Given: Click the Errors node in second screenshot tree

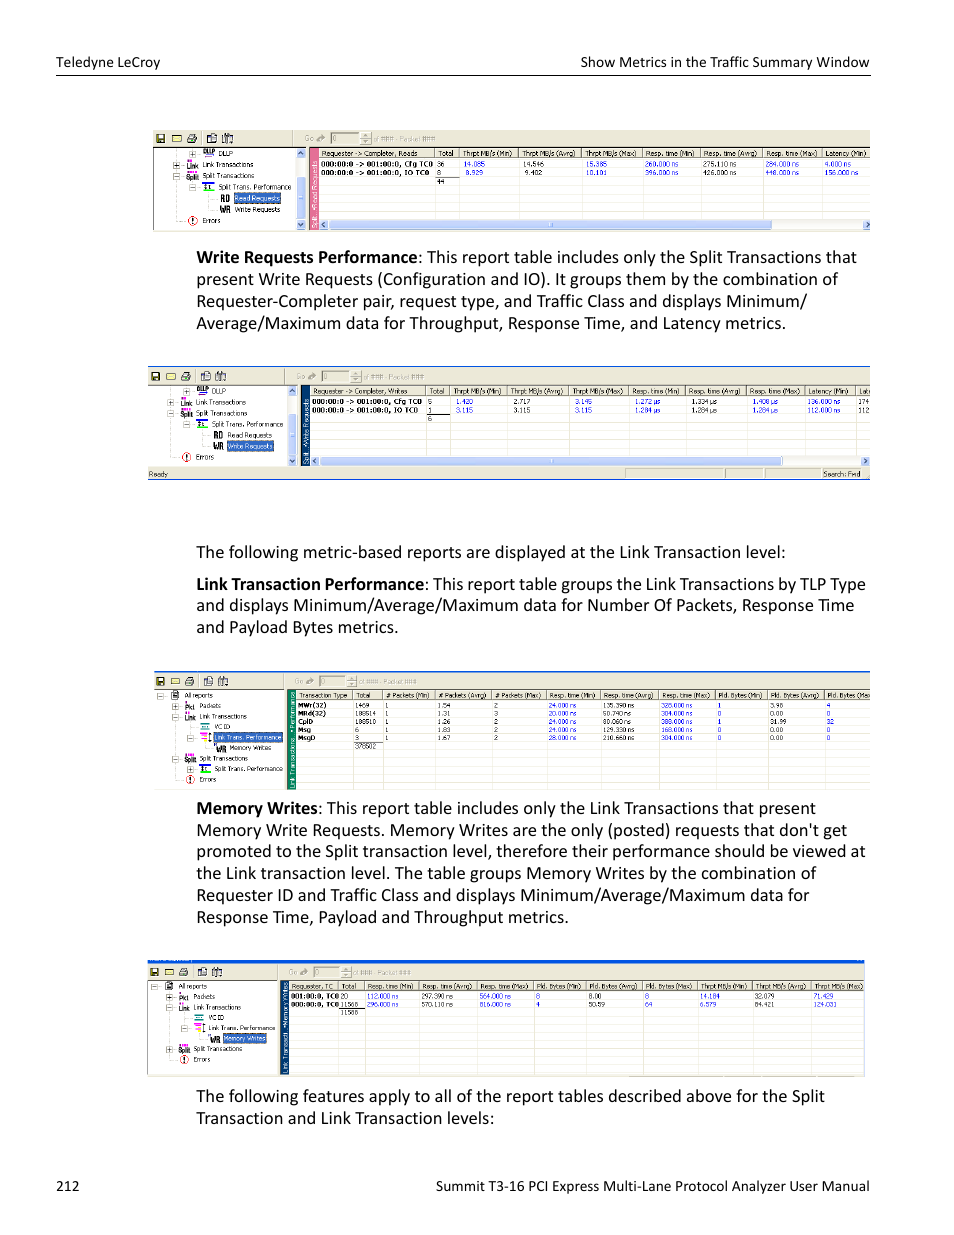Looking at the screenshot, I should tap(204, 457).
